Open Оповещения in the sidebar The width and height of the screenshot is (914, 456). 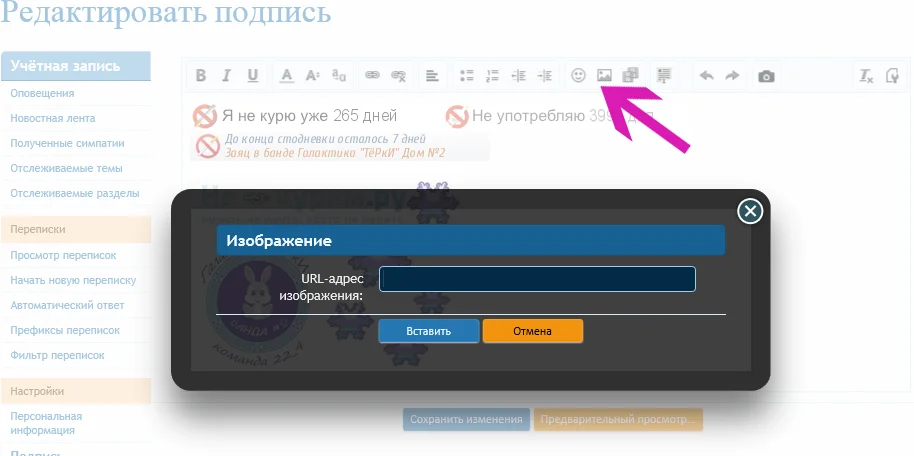coord(42,93)
